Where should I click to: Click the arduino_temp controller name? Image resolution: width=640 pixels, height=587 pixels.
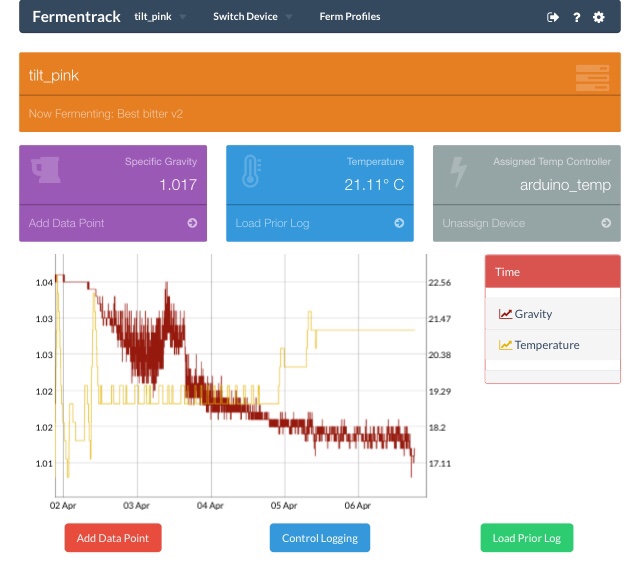tap(565, 185)
